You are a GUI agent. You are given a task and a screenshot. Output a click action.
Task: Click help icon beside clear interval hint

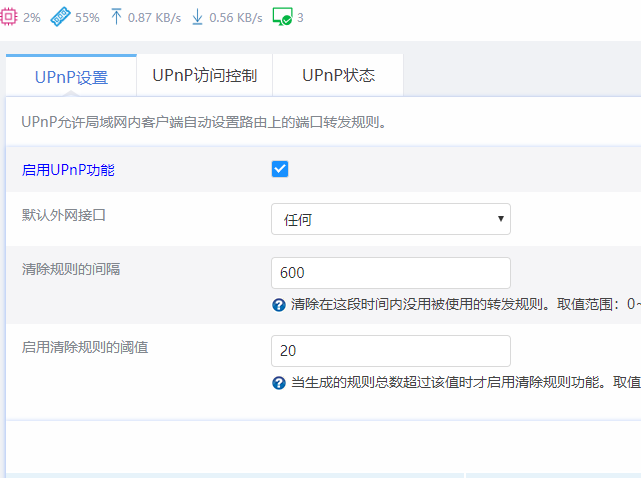coord(279,304)
